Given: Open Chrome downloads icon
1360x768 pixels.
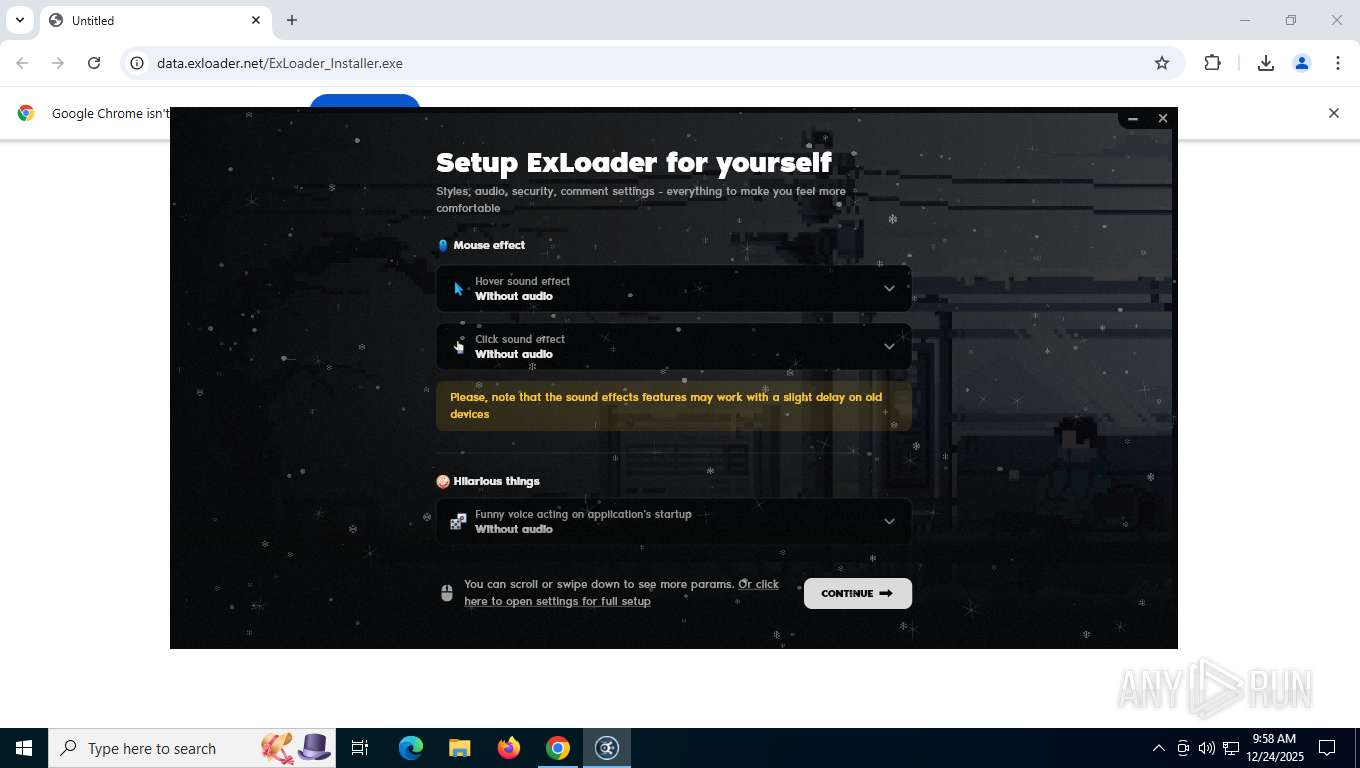Looking at the screenshot, I should pos(1266,63).
